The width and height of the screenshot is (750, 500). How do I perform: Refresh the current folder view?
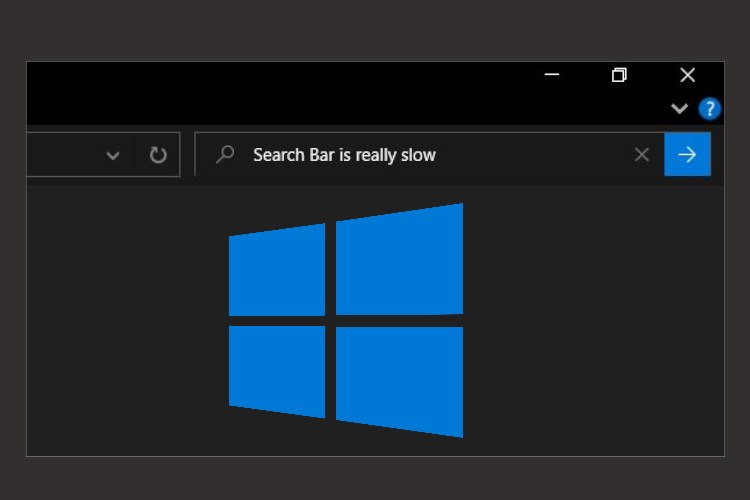[x=158, y=155]
